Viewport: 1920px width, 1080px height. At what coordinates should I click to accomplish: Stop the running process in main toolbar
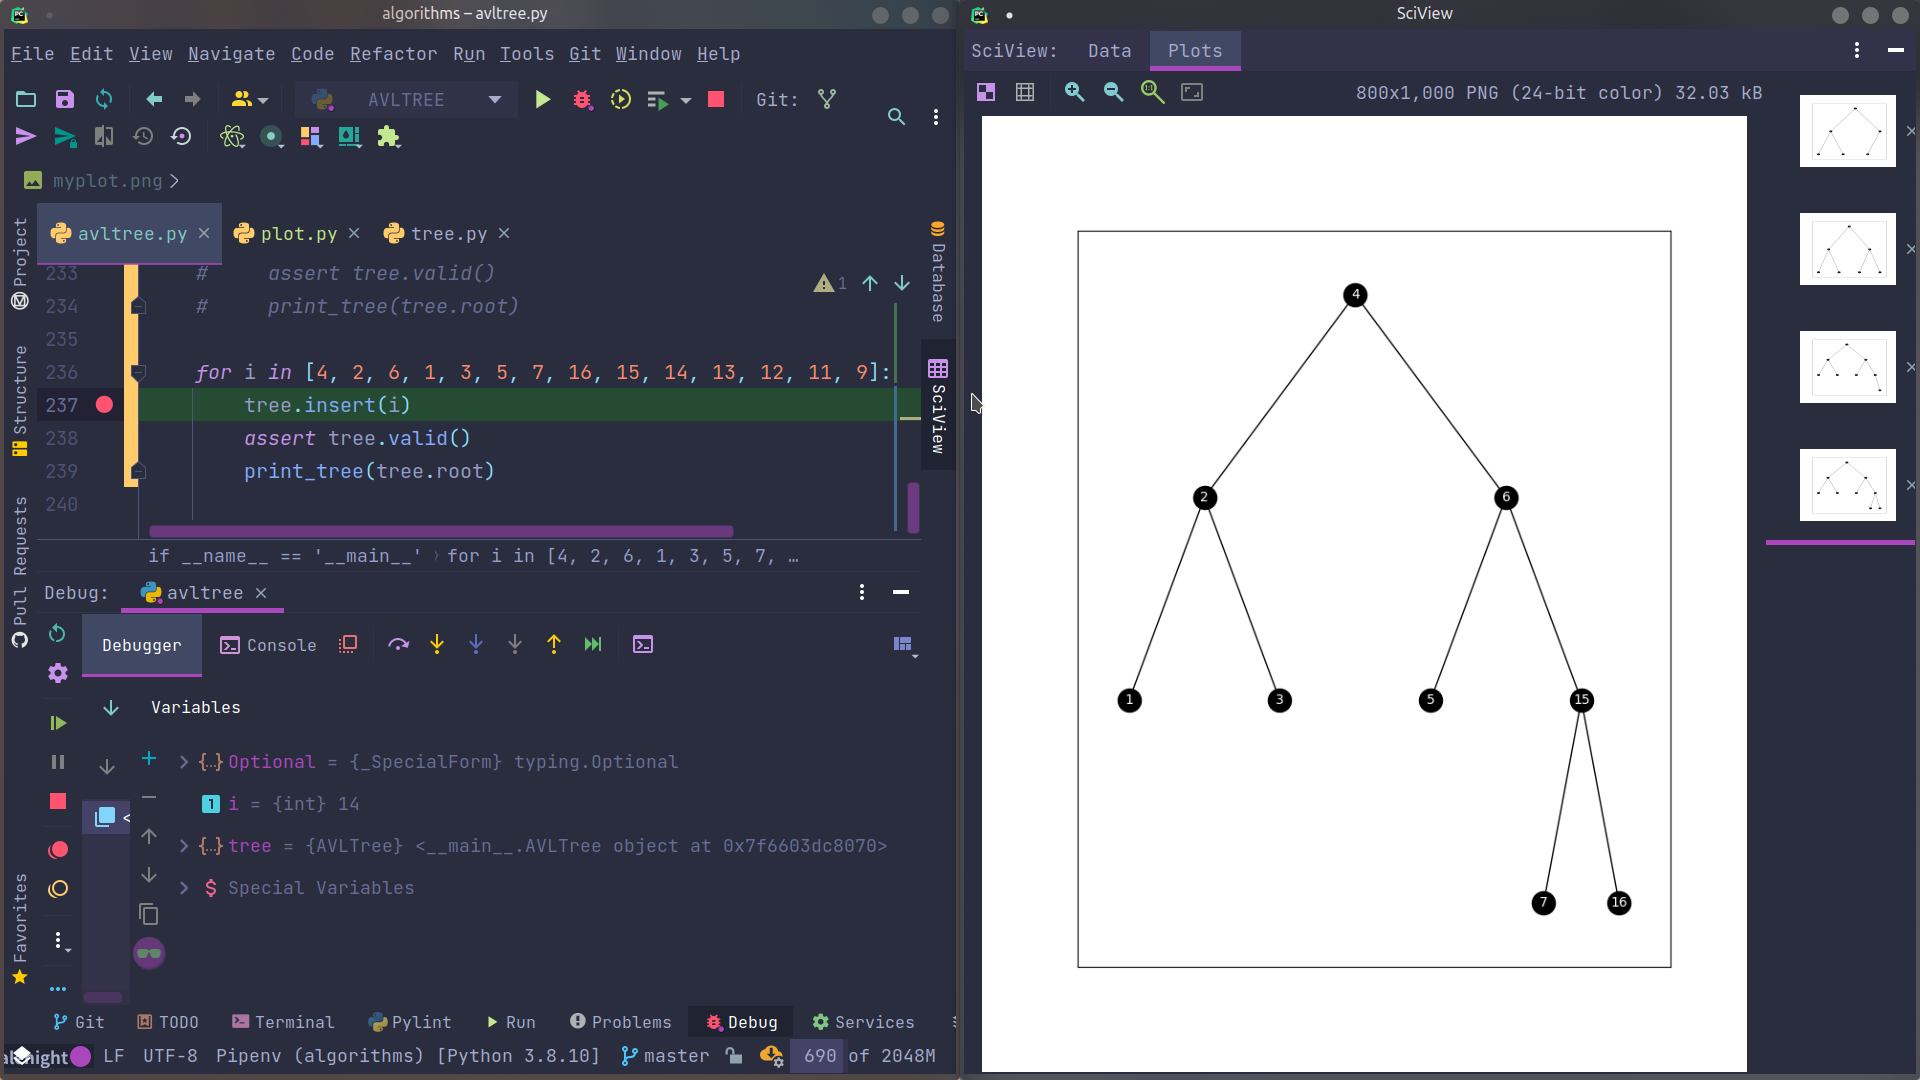716,99
